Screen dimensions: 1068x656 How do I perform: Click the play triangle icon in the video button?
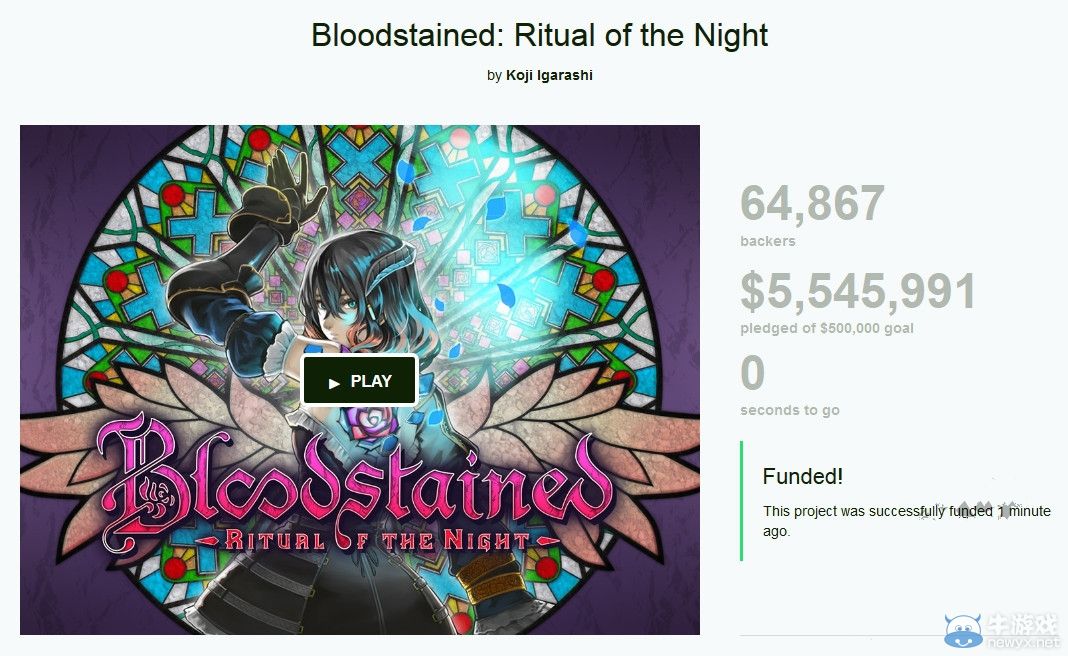point(334,383)
